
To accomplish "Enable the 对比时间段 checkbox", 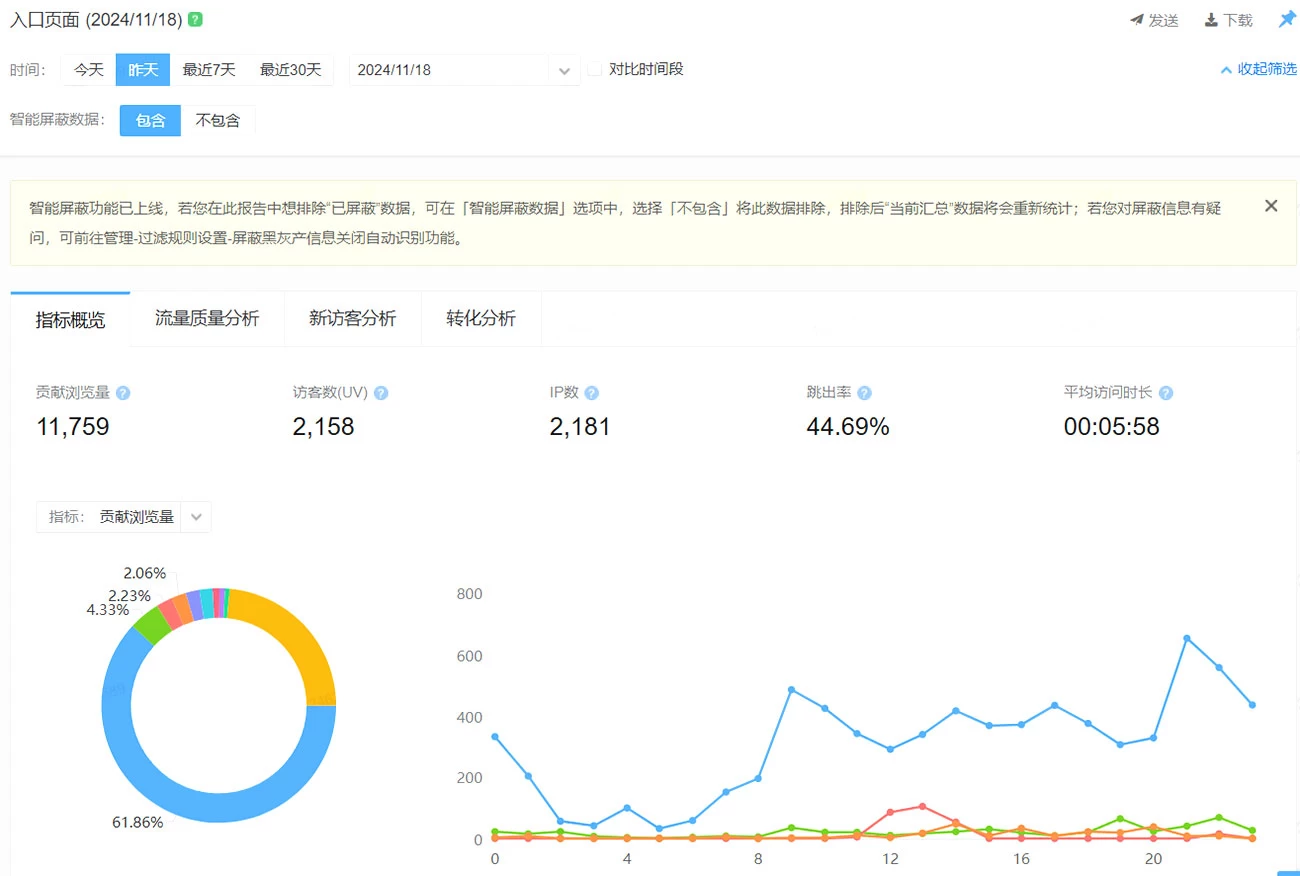I will (x=595, y=70).
